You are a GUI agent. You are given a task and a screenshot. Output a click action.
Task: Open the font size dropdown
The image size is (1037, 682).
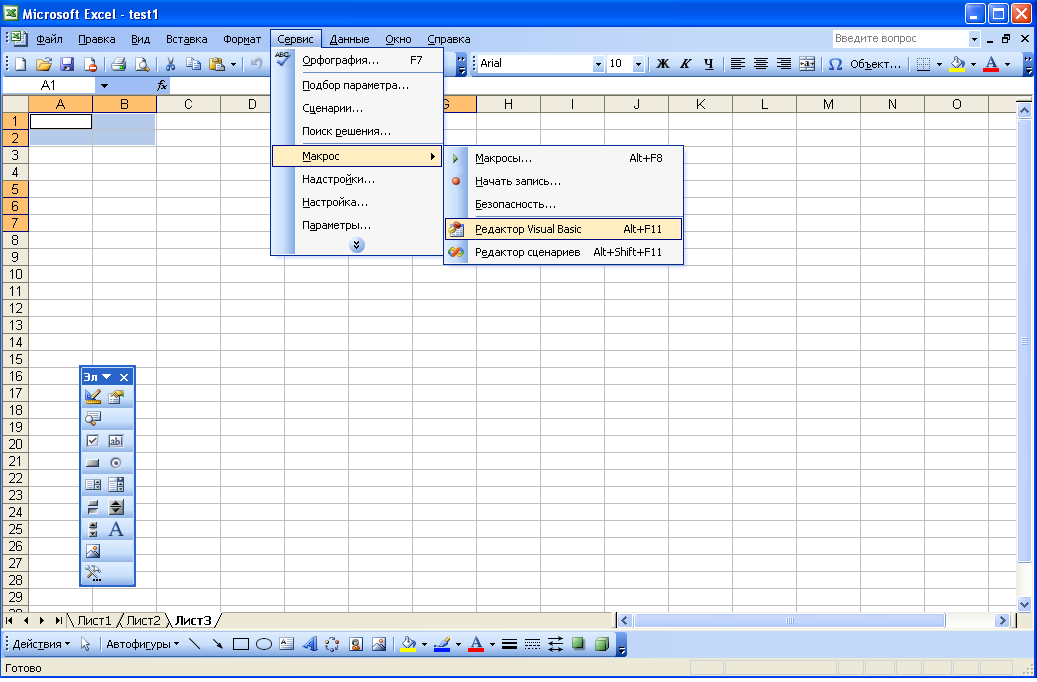click(638, 64)
